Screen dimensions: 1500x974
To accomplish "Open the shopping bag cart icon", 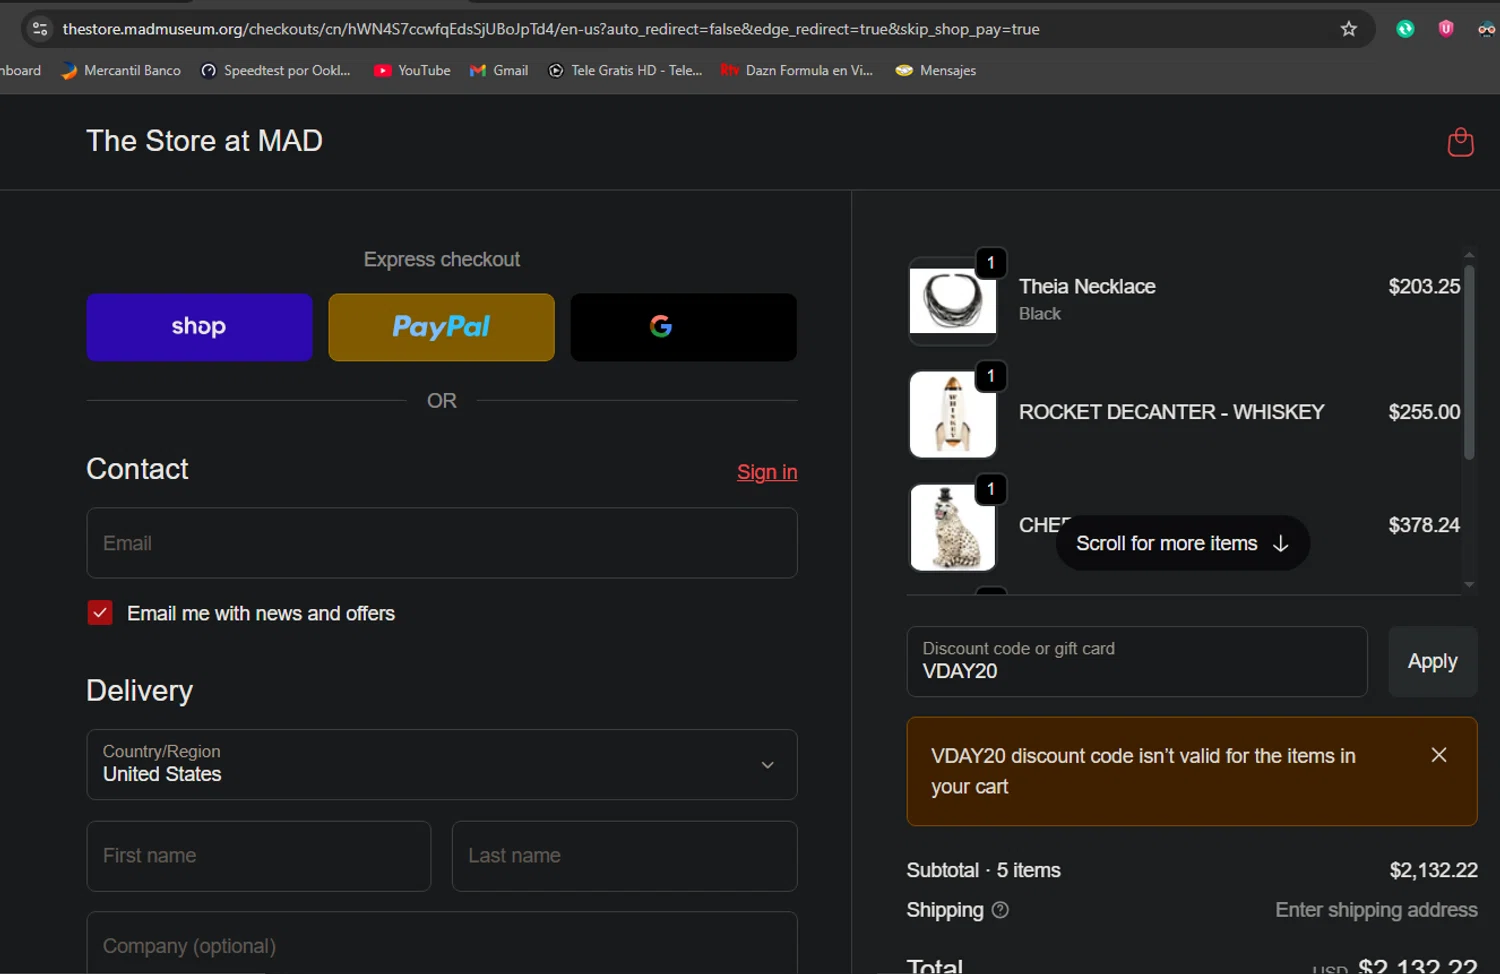I will click(x=1460, y=142).
